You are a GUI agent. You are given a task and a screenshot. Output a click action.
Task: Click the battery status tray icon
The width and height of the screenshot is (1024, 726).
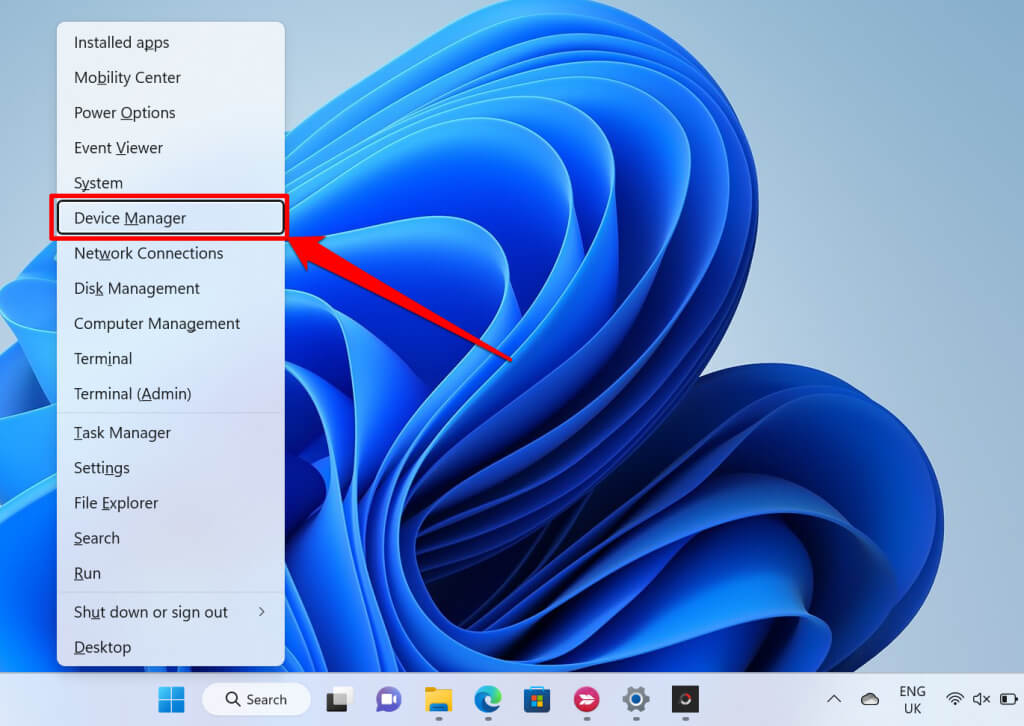coord(1007,699)
